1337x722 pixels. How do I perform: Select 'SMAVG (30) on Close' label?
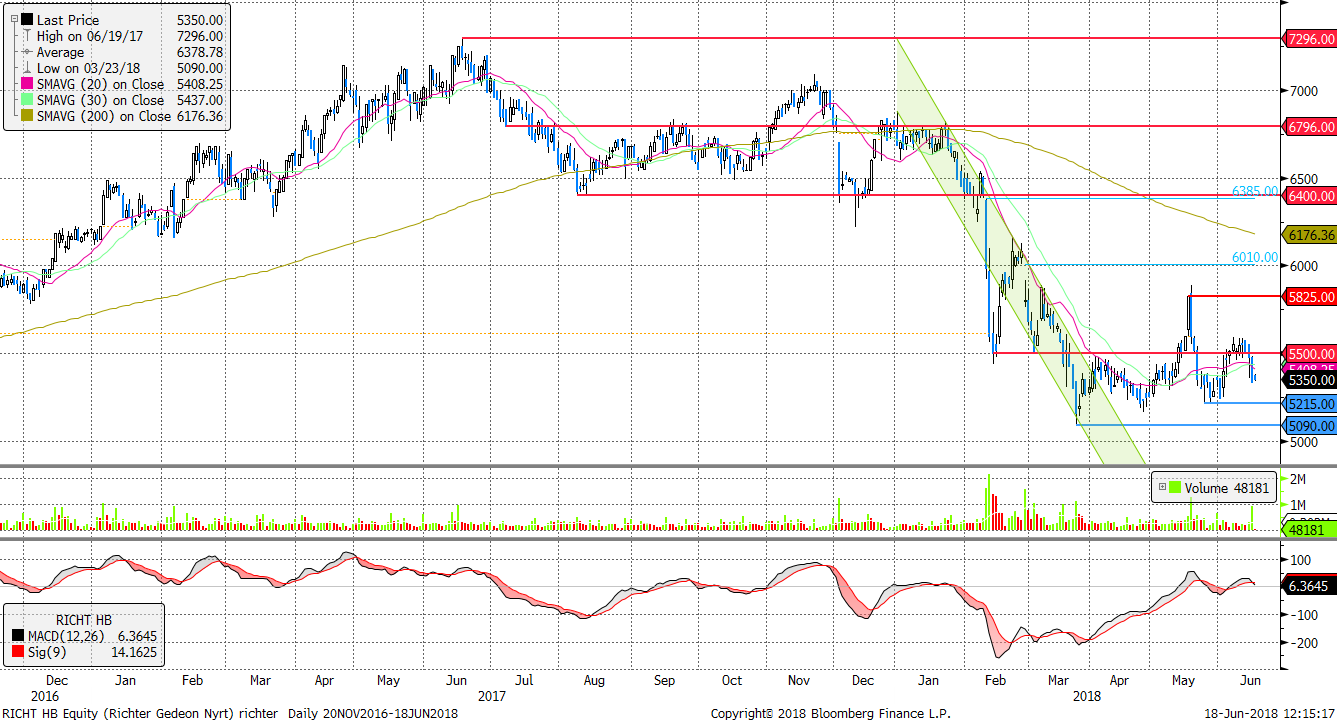click(x=100, y=100)
